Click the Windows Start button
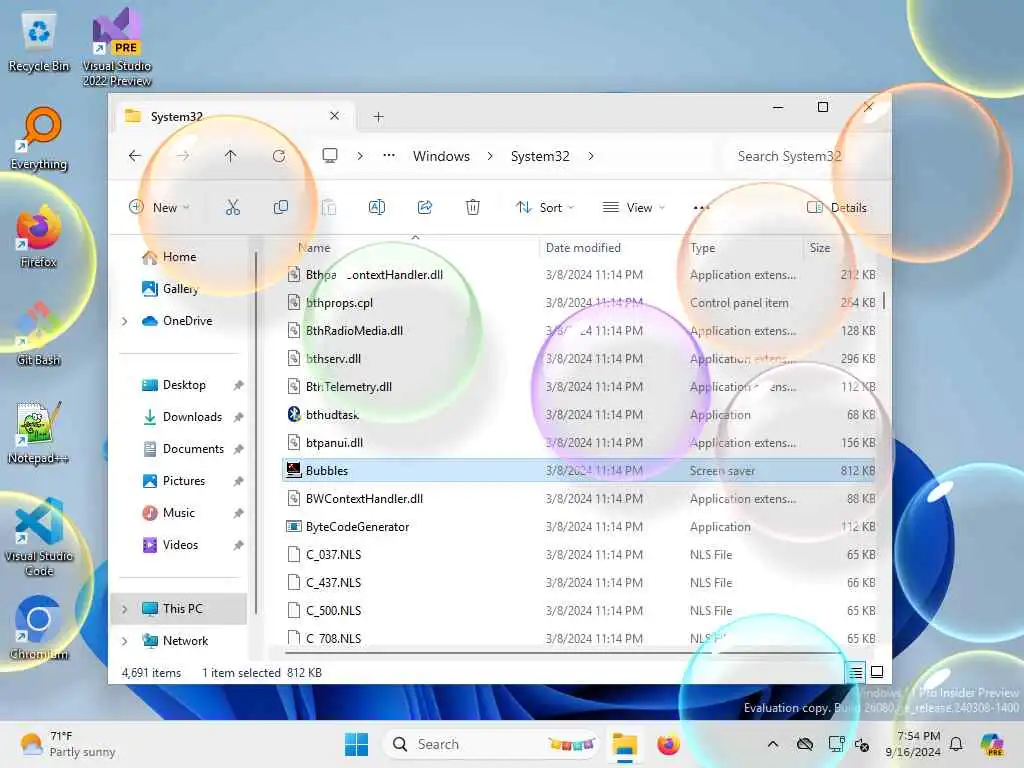Viewport: 1024px width, 768px height. click(357, 744)
